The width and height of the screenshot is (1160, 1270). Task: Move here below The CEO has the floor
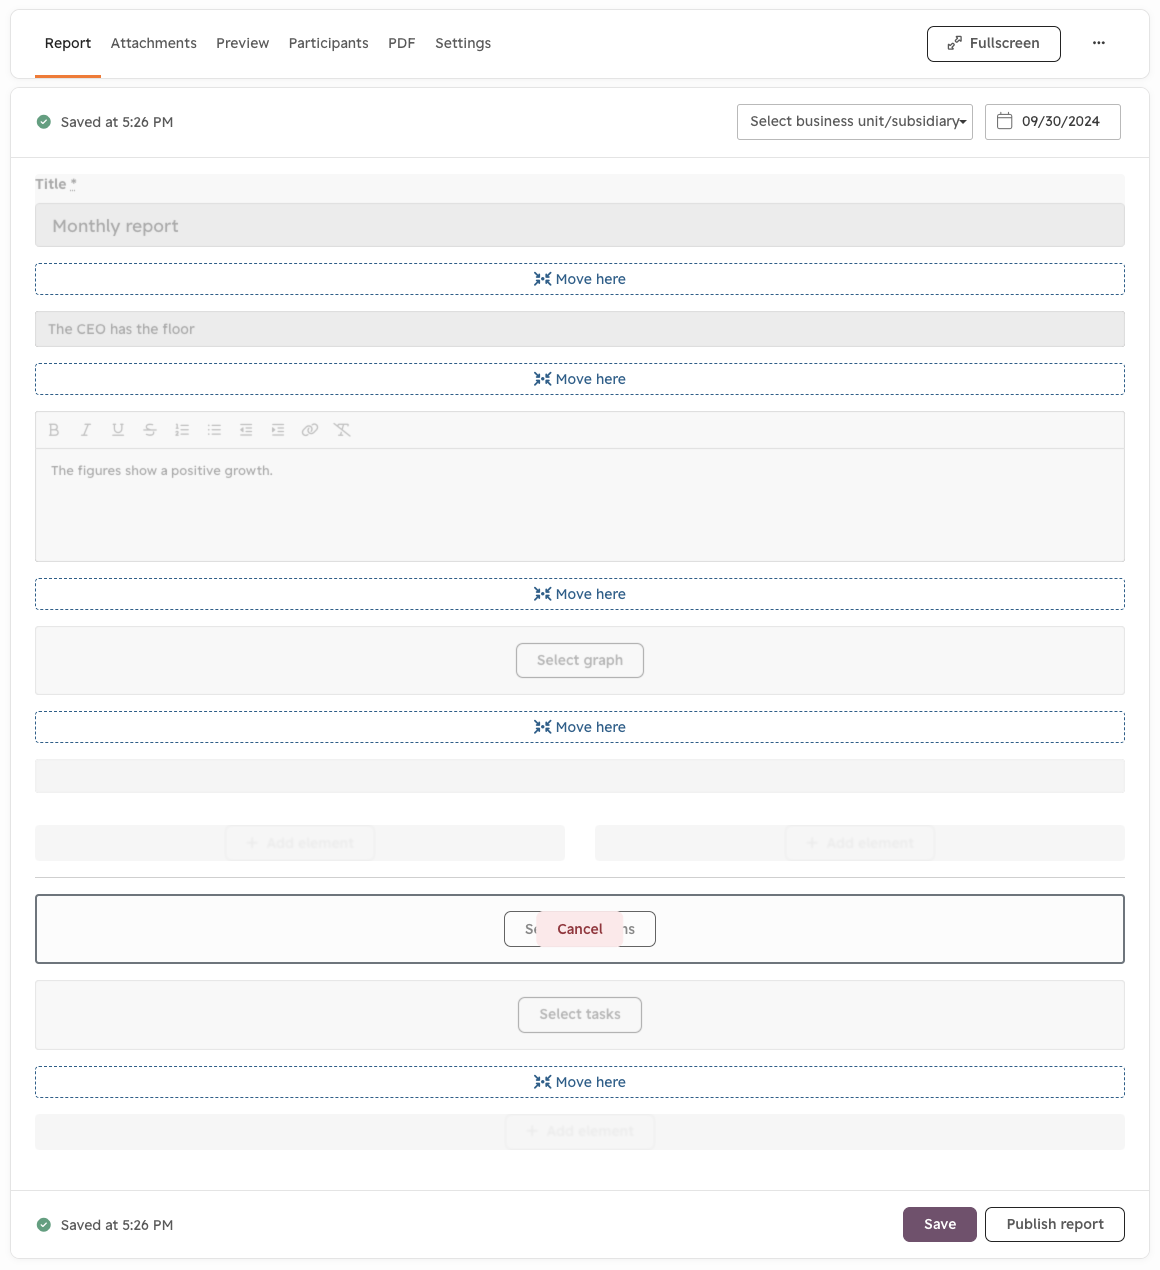click(x=580, y=379)
